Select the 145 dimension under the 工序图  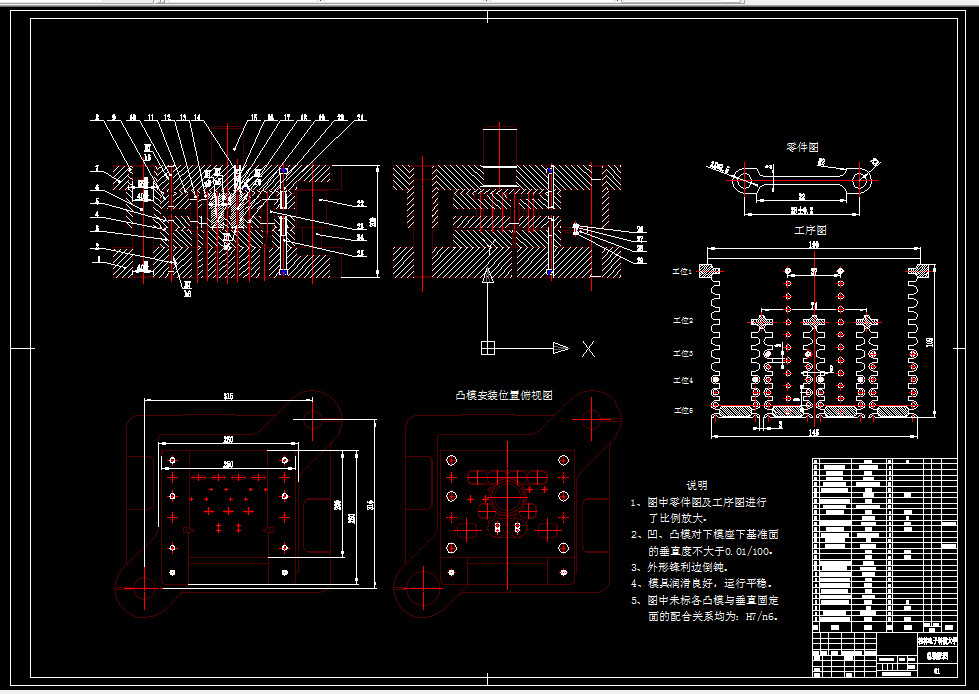point(814,432)
